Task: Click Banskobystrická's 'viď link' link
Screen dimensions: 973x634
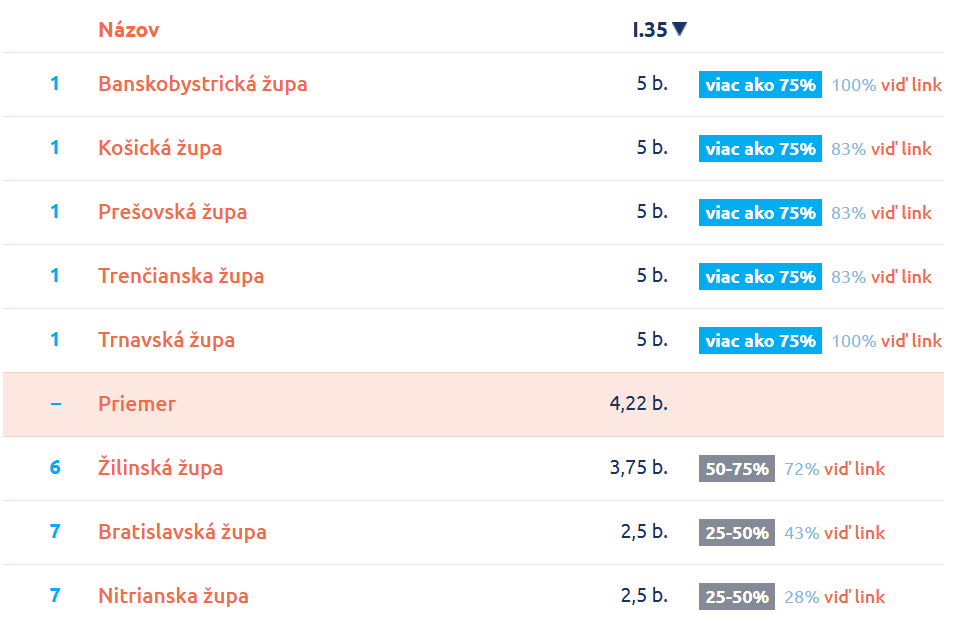Action: point(912,85)
